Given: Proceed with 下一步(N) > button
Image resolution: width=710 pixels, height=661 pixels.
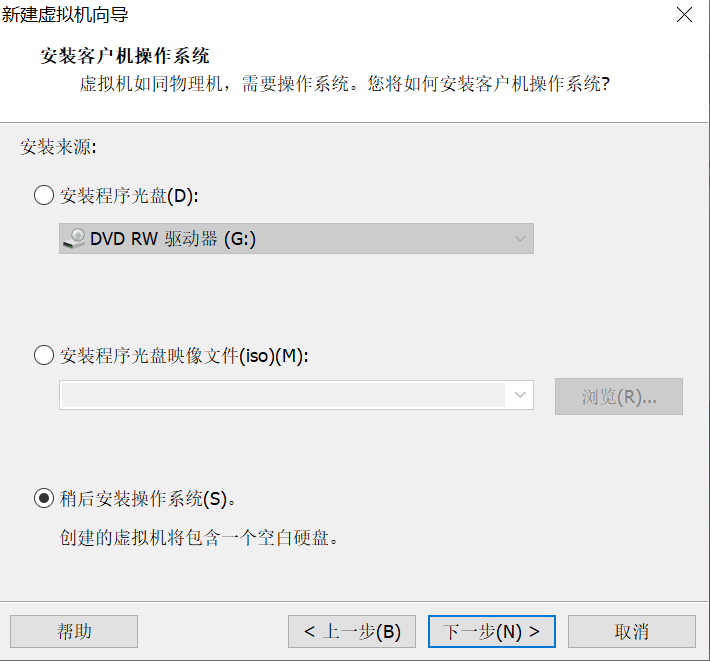Looking at the screenshot, I should tap(492, 631).
